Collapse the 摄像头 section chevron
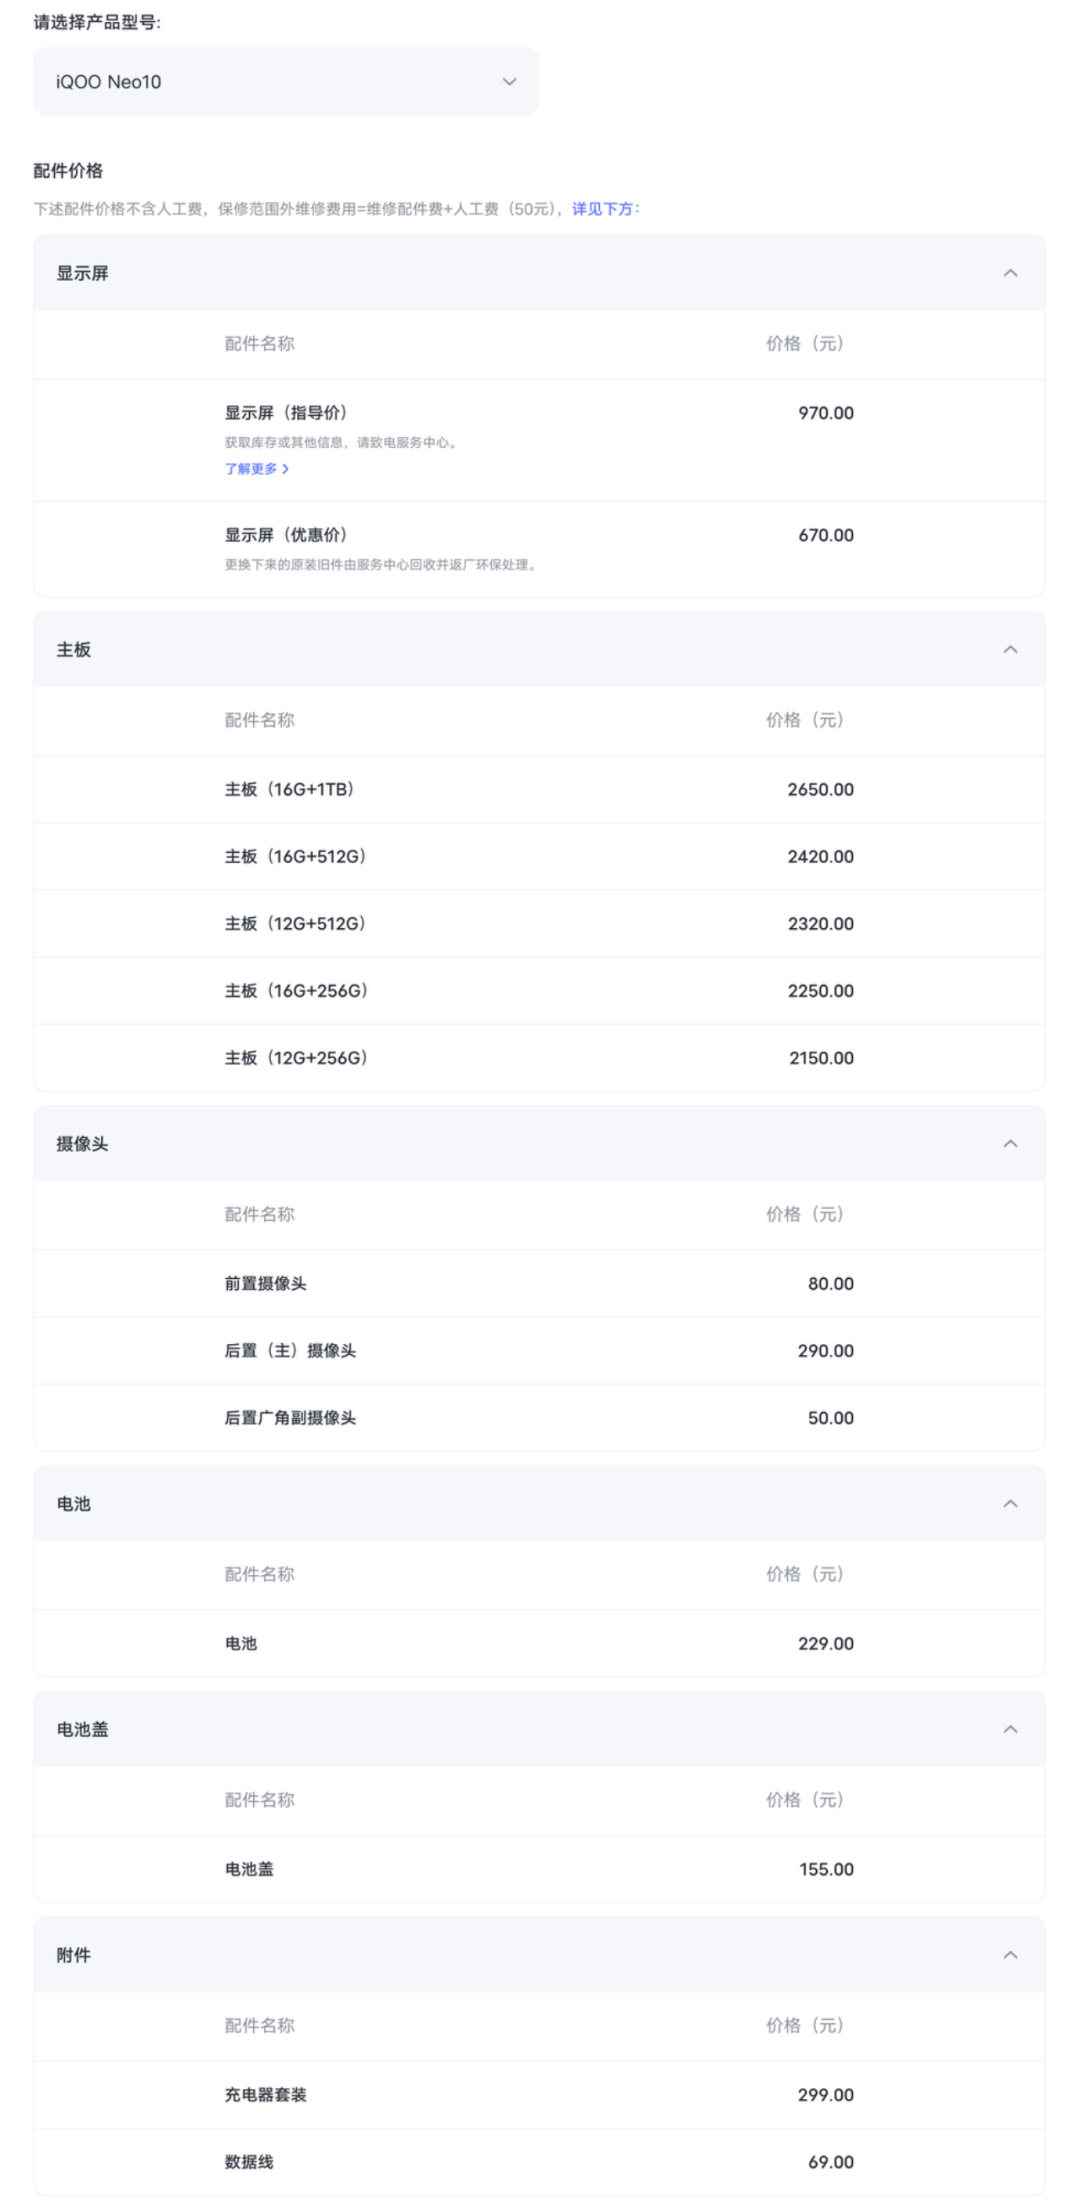This screenshot has width=1080, height=2207. (x=1010, y=1144)
